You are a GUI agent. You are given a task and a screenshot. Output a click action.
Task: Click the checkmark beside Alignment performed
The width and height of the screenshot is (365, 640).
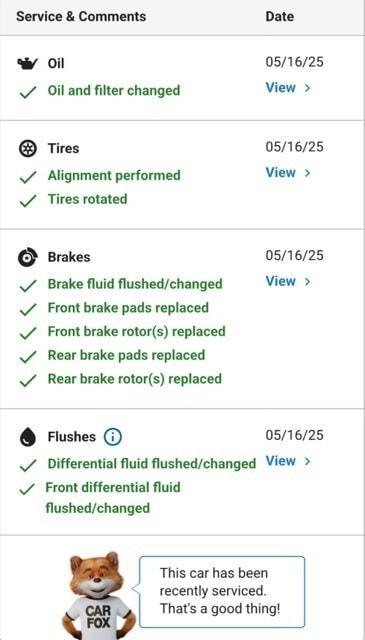pos(28,177)
